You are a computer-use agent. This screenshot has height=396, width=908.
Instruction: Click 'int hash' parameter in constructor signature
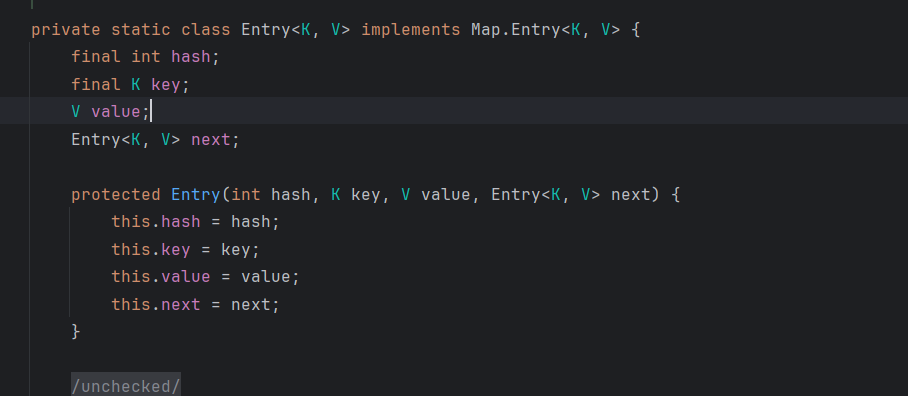tap(270, 195)
